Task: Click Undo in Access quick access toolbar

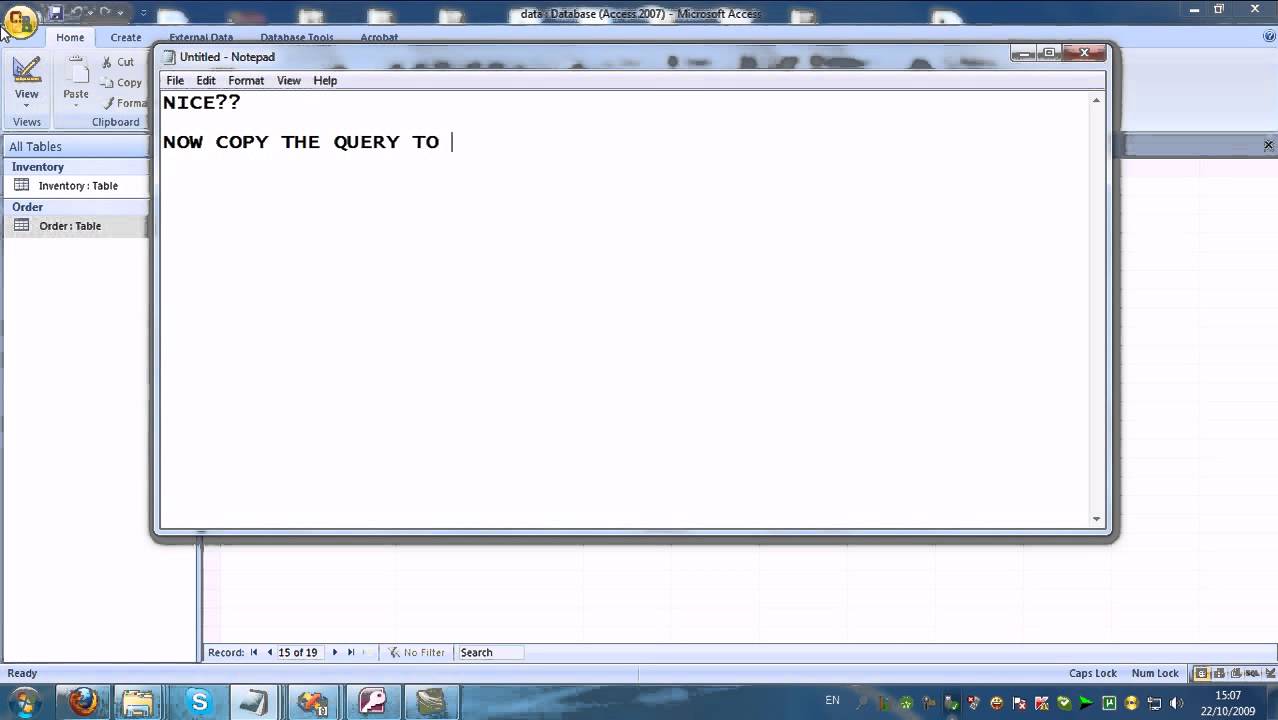Action: click(76, 13)
